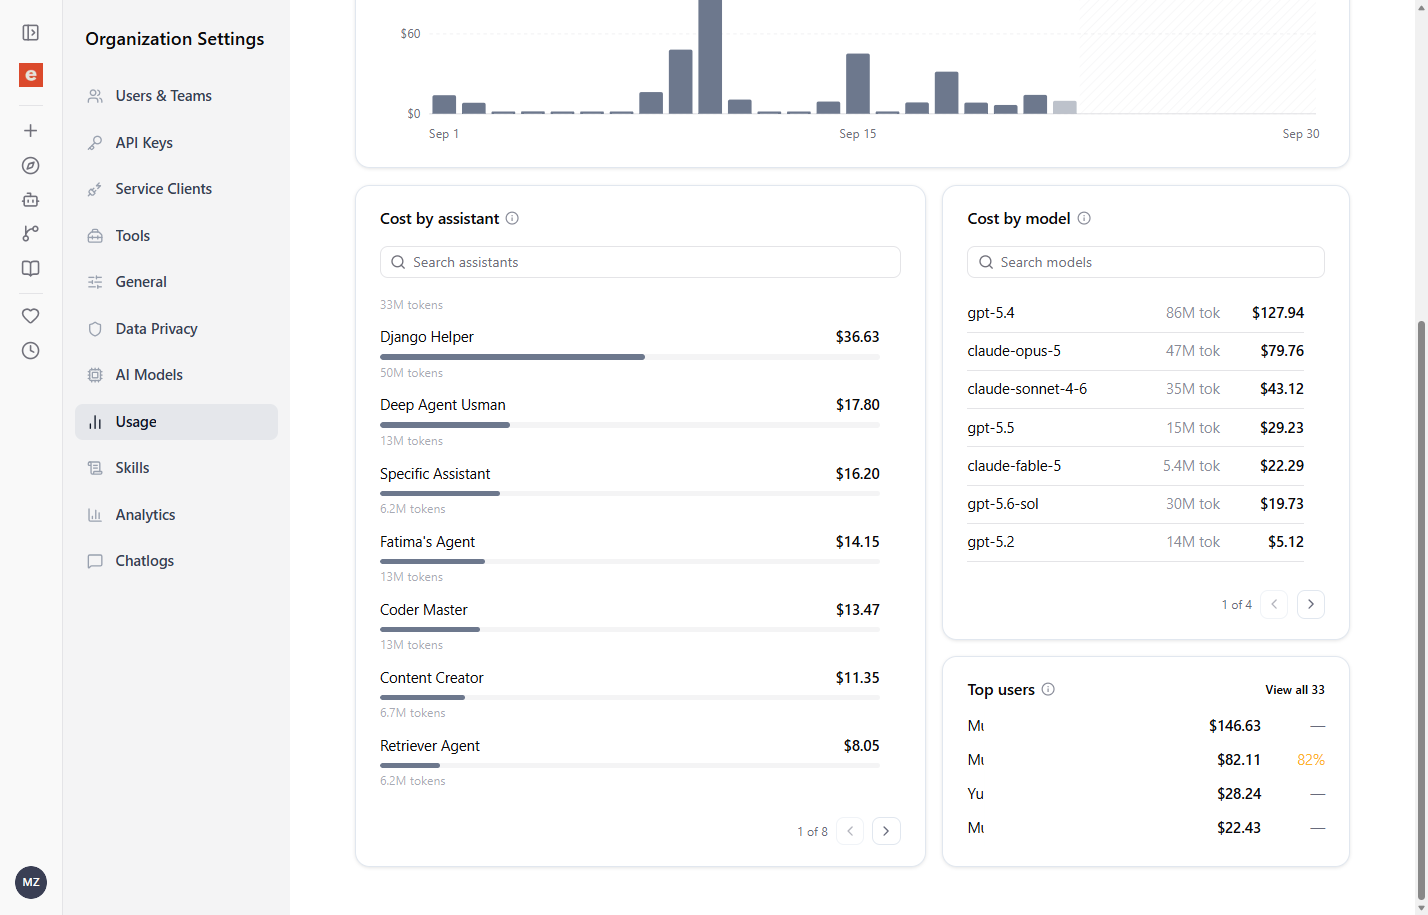Viewport: 1428px width, 915px height.
Task: Click info icon next to Top users
Action: 1048,689
